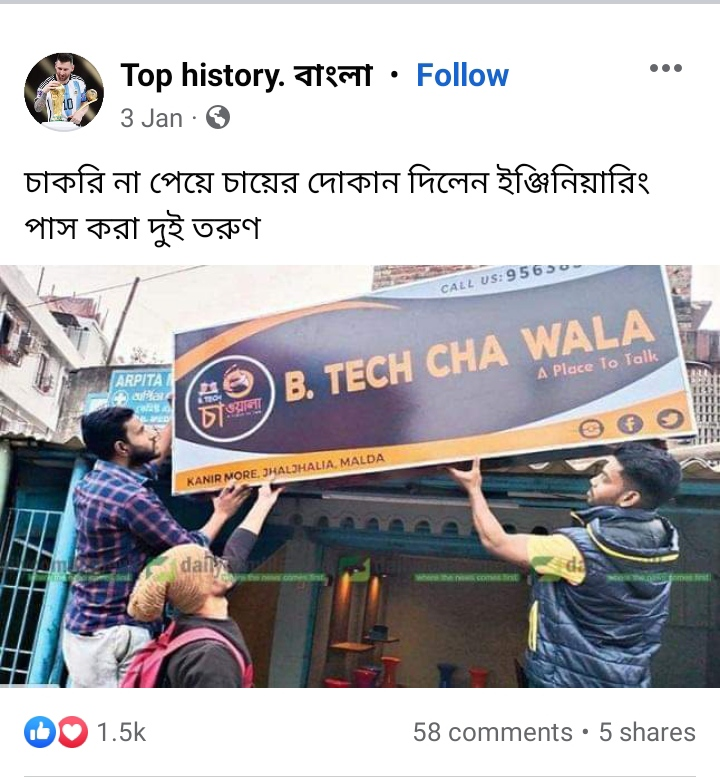Click the red heart Love reaction icon
Image resolution: width=720 pixels, height=780 pixels.
coord(73,732)
